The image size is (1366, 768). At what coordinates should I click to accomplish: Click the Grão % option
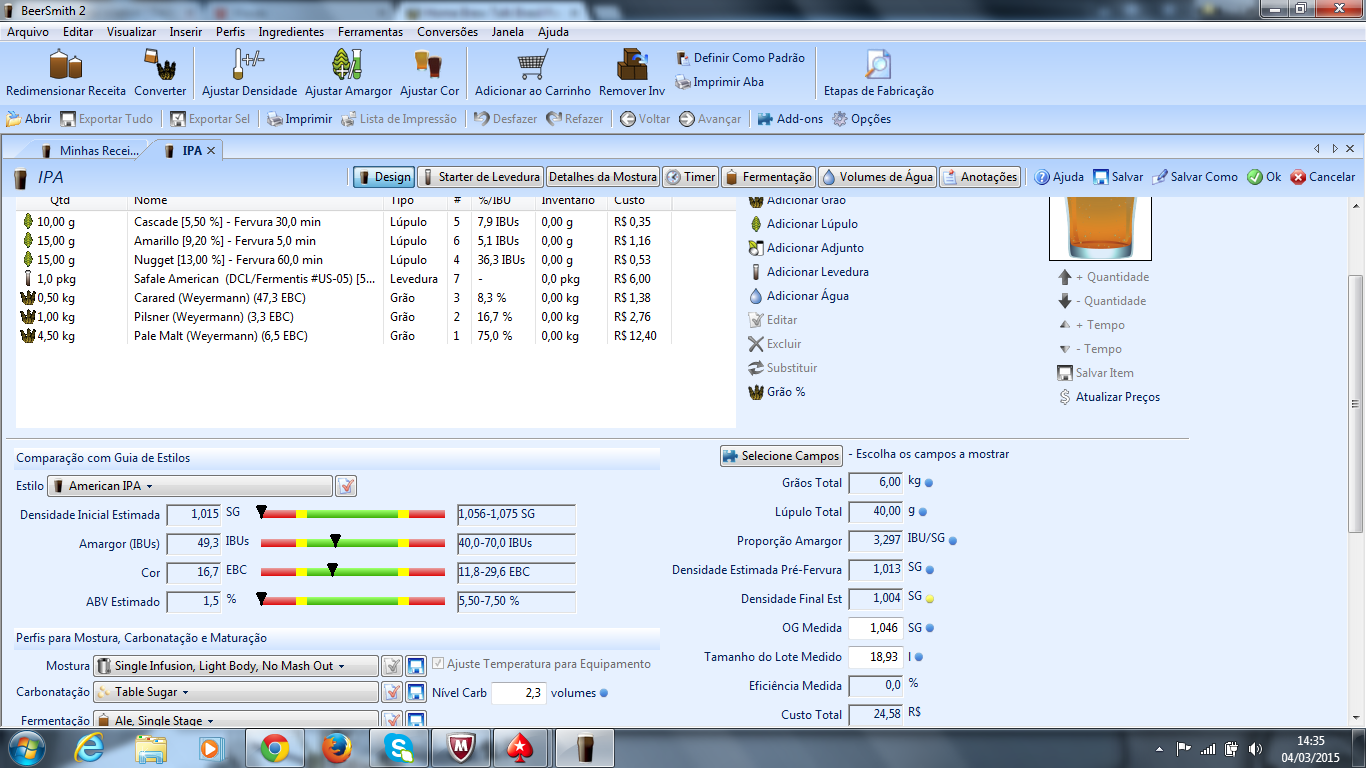(x=777, y=392)
